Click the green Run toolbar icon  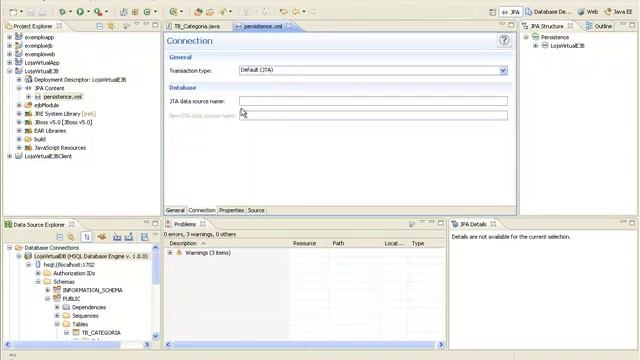tap(80, 12)
